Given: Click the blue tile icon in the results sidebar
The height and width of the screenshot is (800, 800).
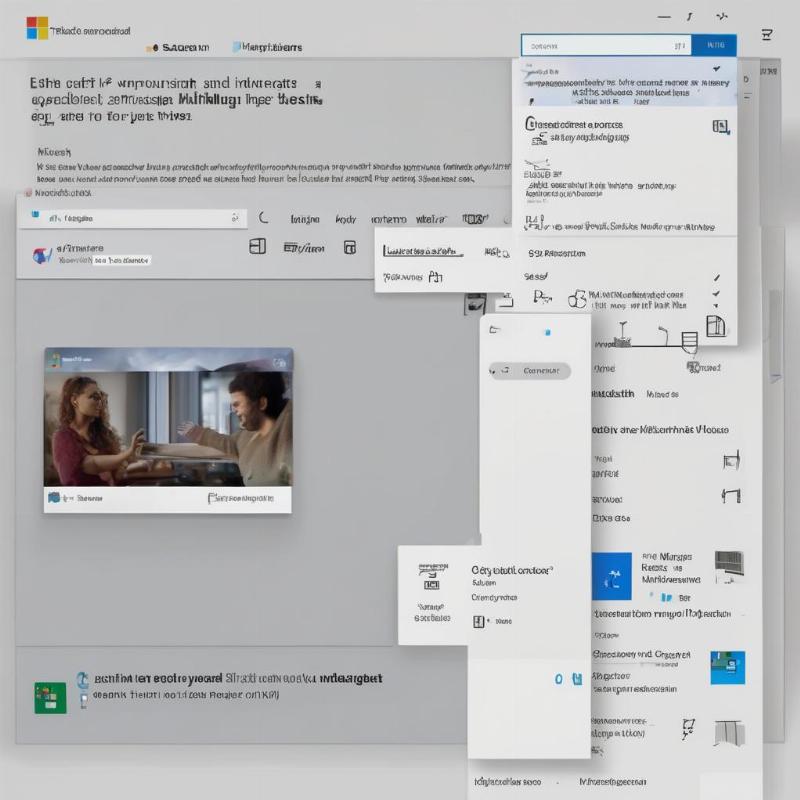Looking at the screenshot, I should point(611,572).
